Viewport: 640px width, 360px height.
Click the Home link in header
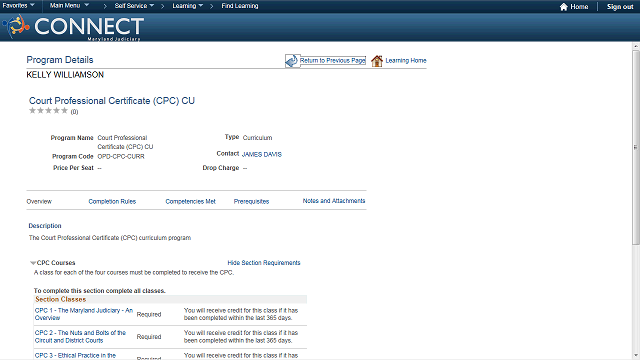coord(579,7)
